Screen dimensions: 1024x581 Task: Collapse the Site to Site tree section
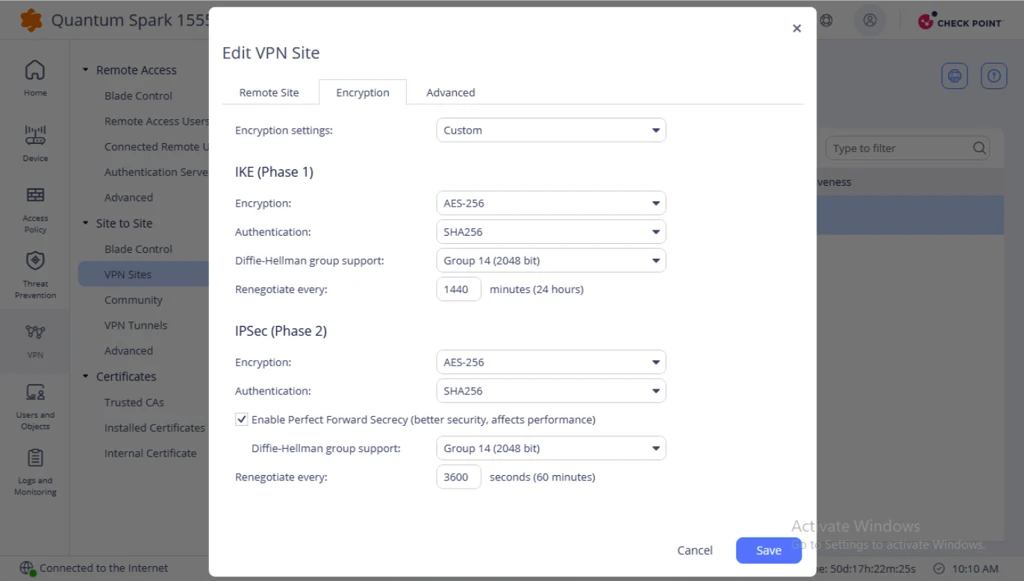click(x=86, y=223)
